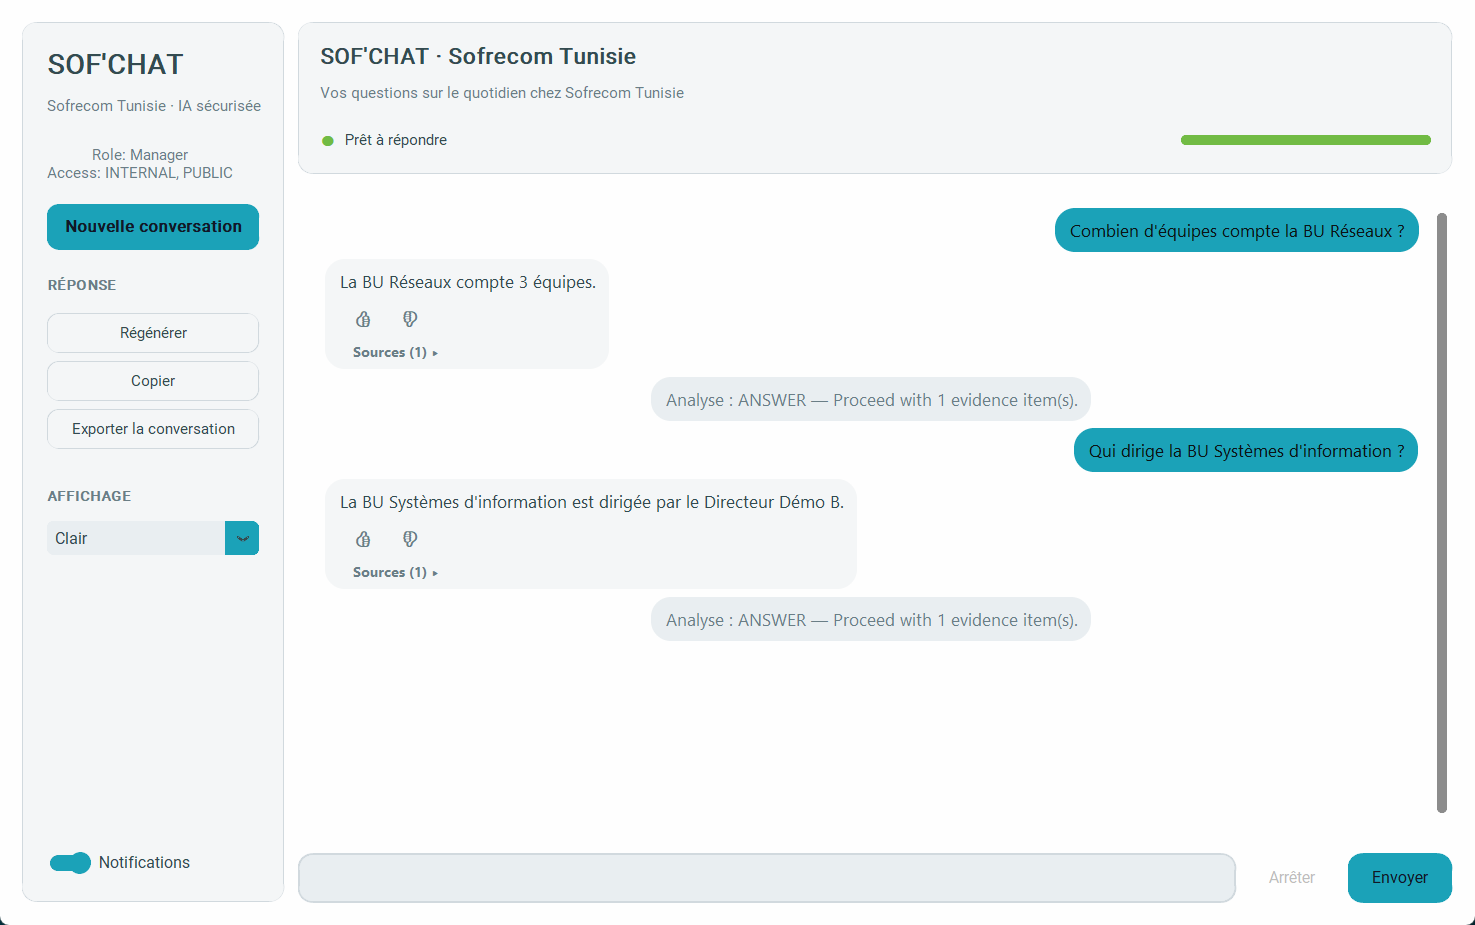Click the header subtitle 'Vos questions sur le quotidien'
The width and height of the screenshot is (1475, 925).
click(x=502, y=93)
